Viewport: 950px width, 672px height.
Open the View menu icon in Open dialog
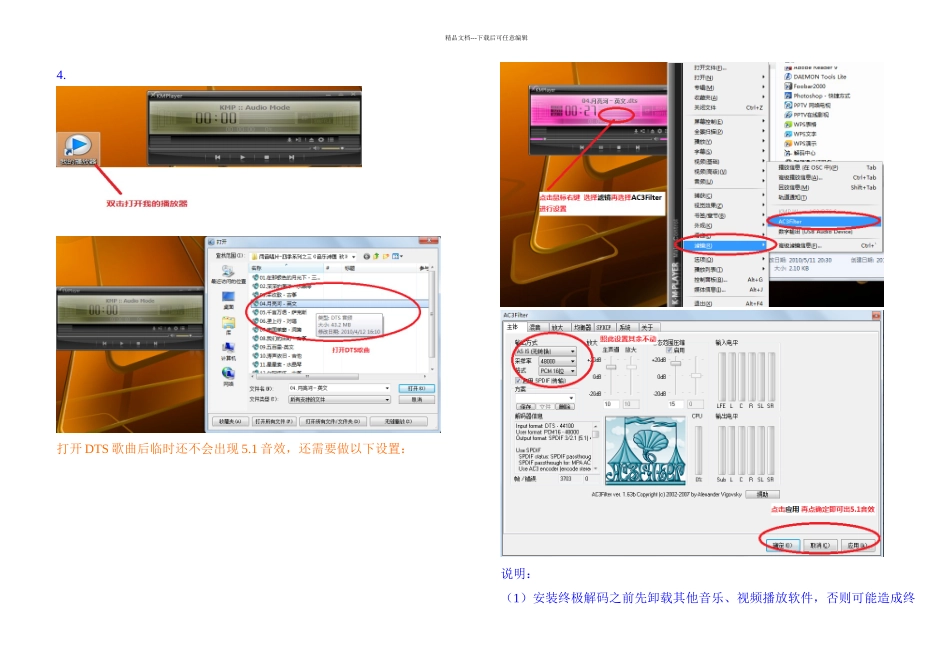point(397,256)
